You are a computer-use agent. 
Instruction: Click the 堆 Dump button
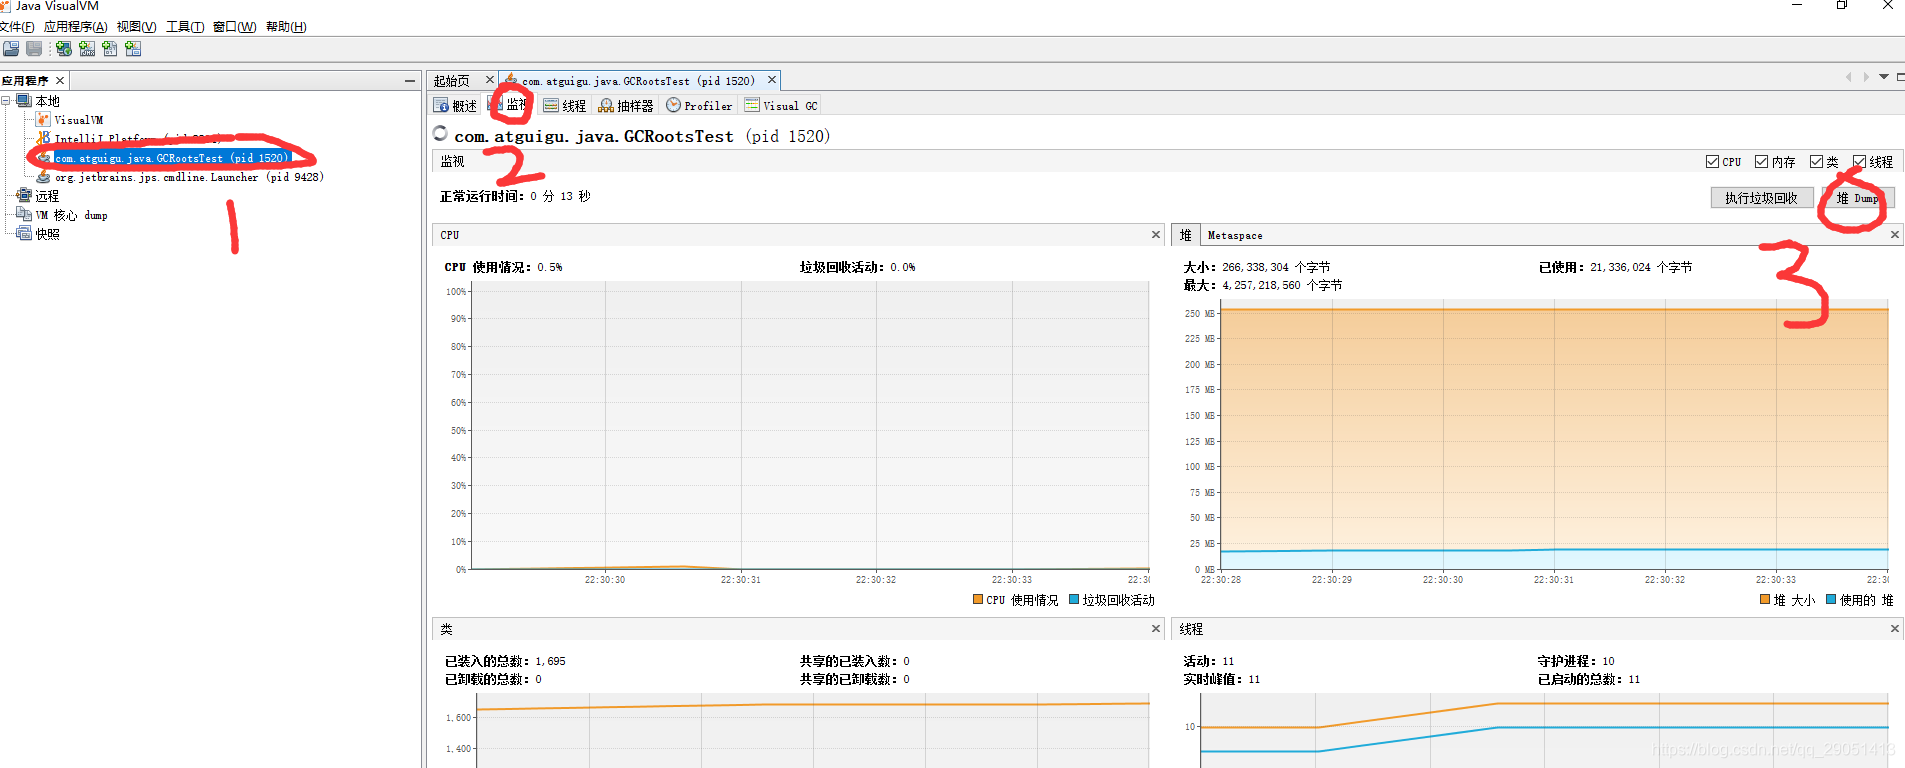coord(1857,198)
